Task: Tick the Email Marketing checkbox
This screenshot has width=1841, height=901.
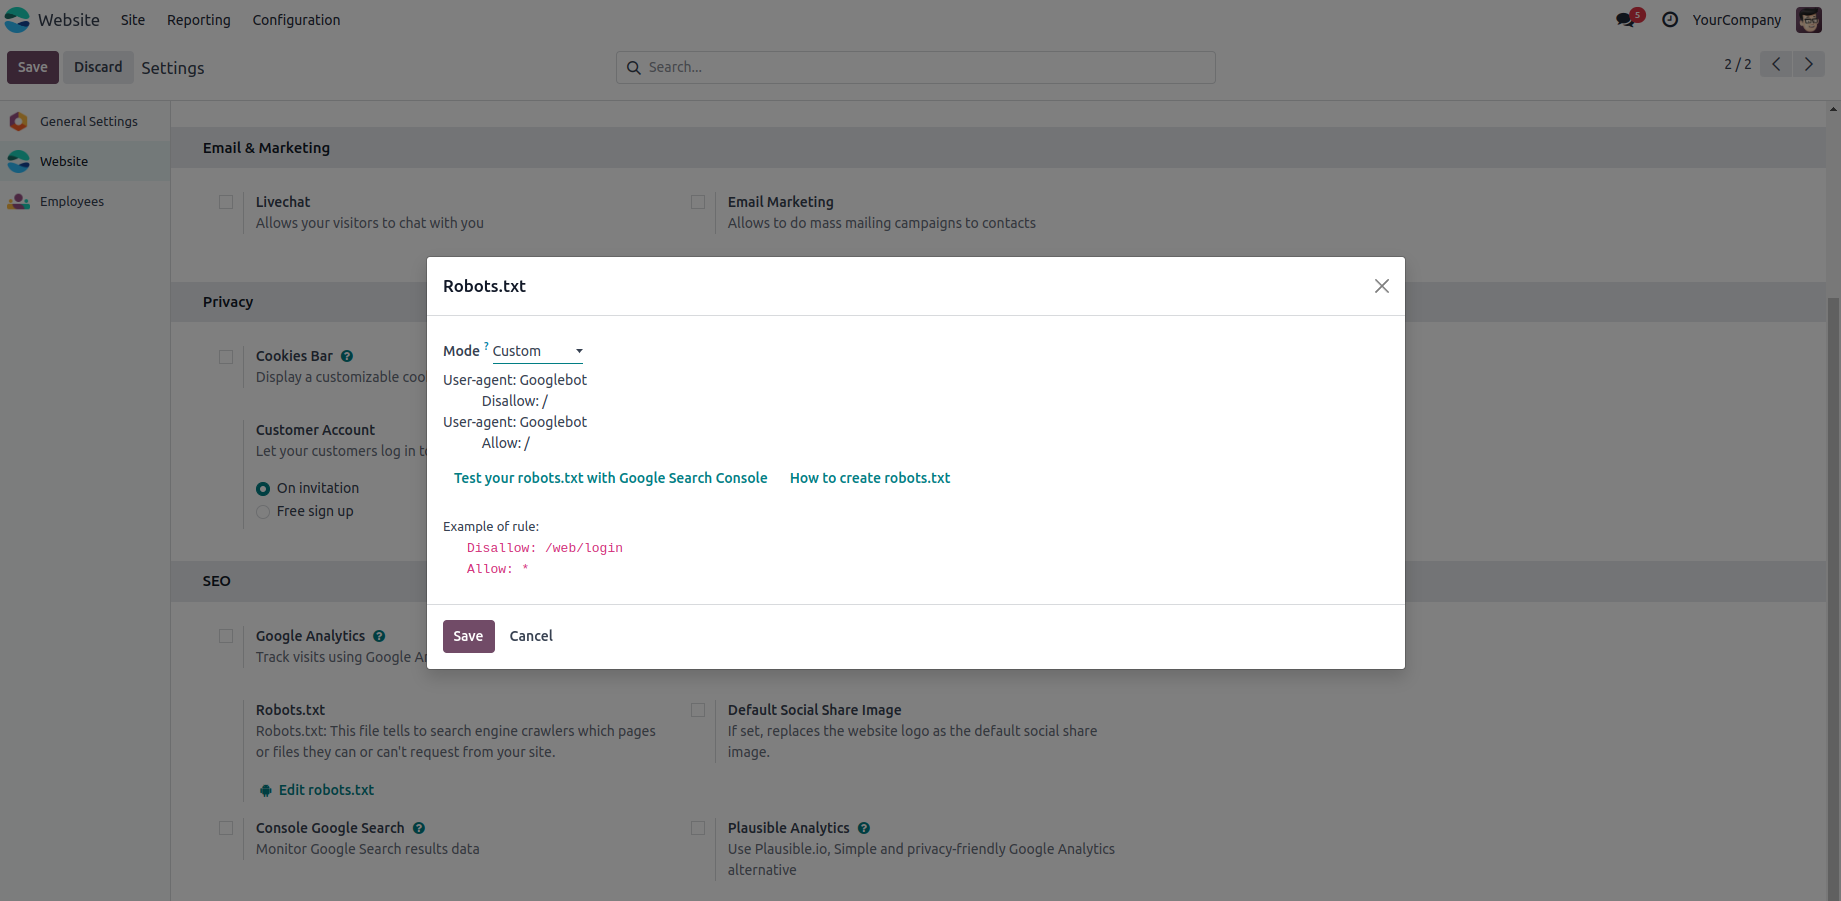Action: point(698,202)
